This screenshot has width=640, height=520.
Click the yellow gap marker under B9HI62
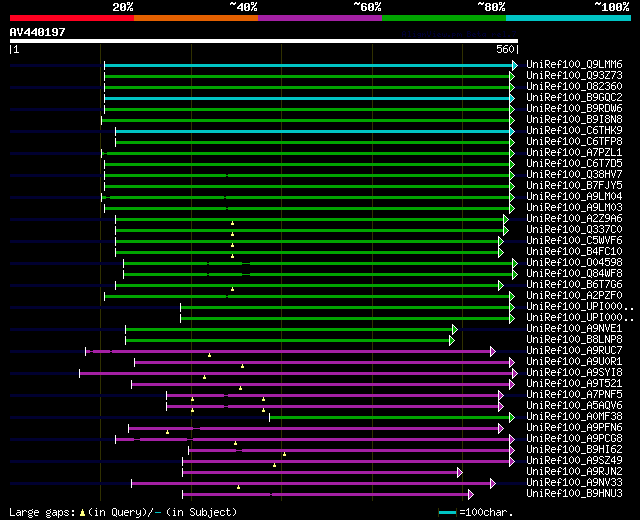(284, 454)
